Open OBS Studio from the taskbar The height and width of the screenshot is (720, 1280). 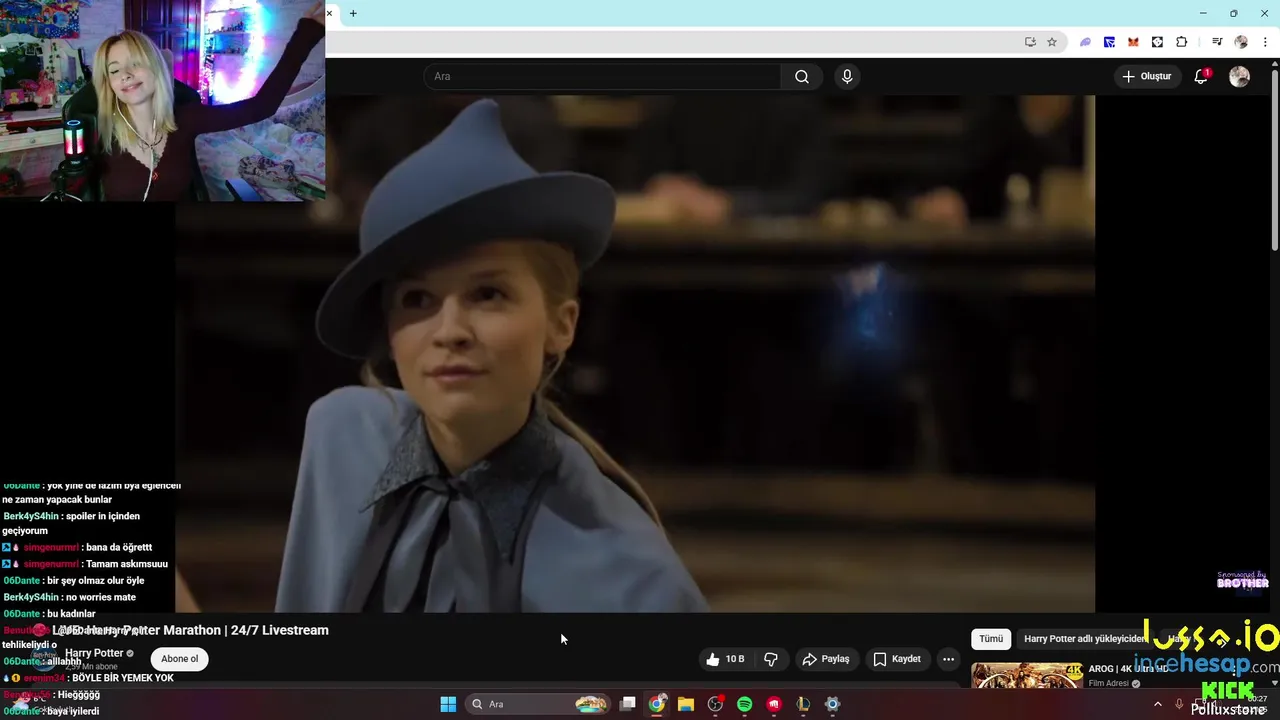pos(715,704)
